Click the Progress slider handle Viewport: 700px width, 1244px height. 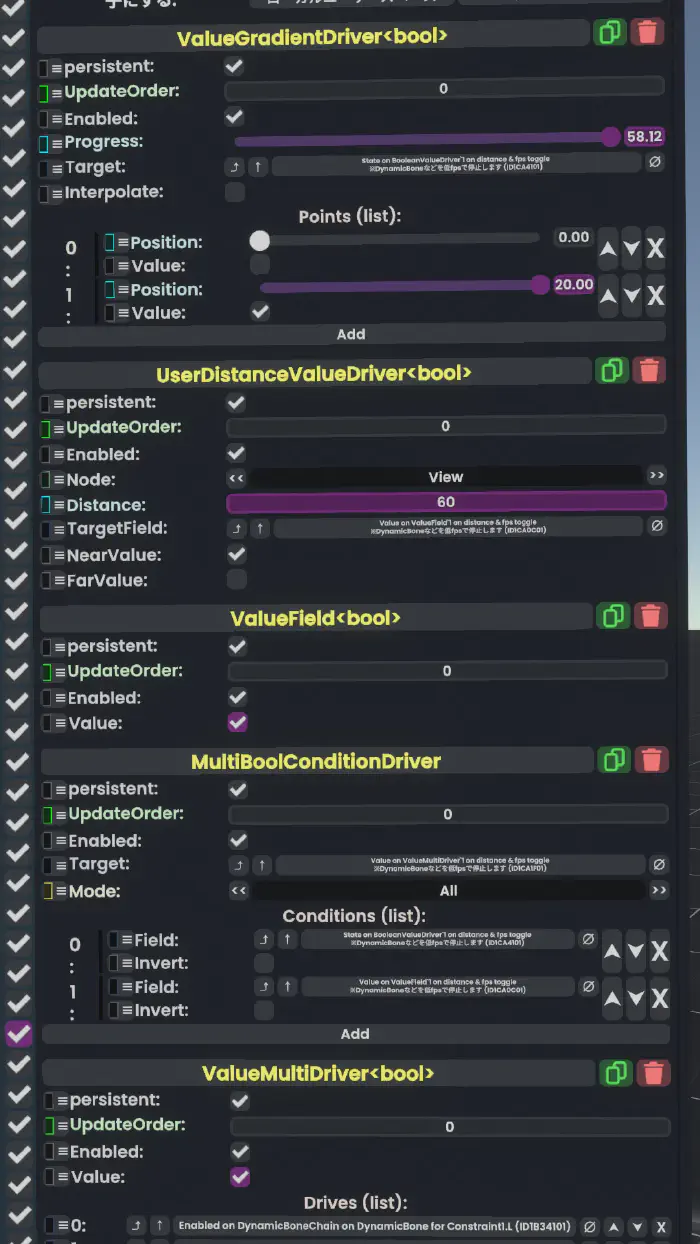tap(611, 137)
